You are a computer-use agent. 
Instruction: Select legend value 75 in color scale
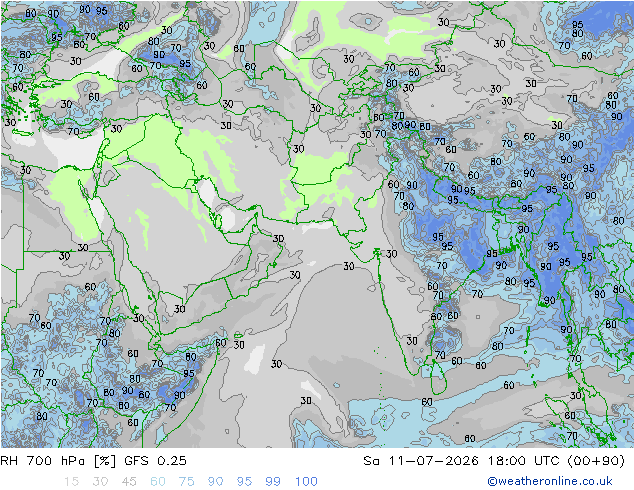[x=186, y=482]
